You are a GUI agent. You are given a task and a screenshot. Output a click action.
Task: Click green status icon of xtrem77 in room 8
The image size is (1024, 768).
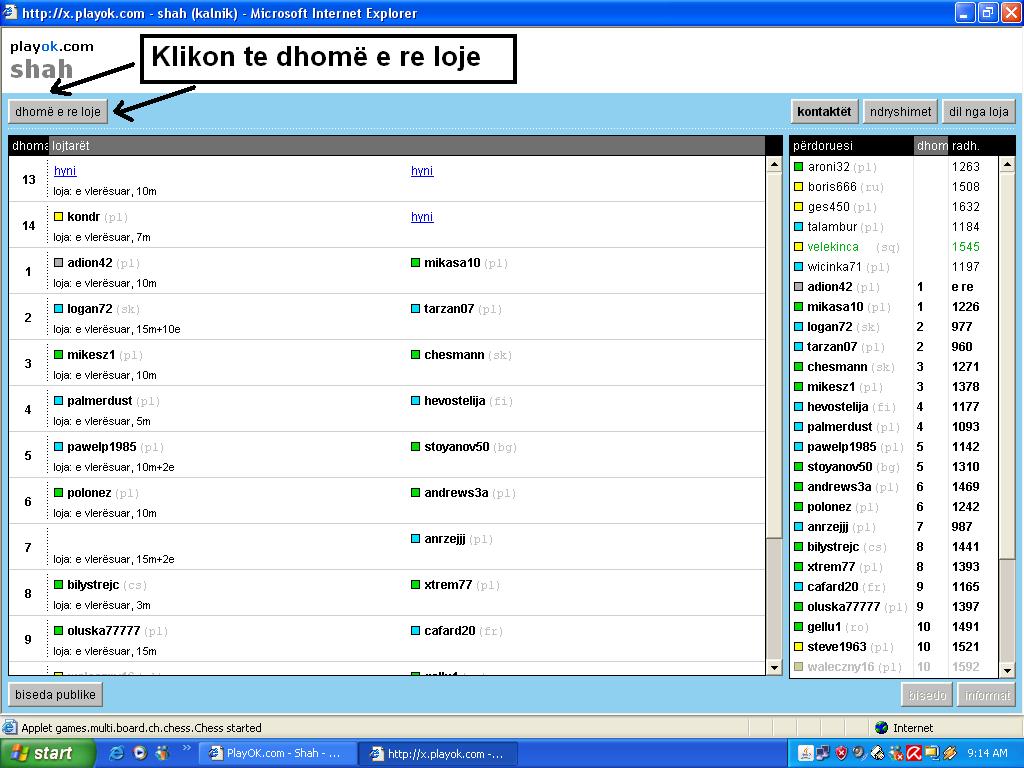tap(415, 584)
